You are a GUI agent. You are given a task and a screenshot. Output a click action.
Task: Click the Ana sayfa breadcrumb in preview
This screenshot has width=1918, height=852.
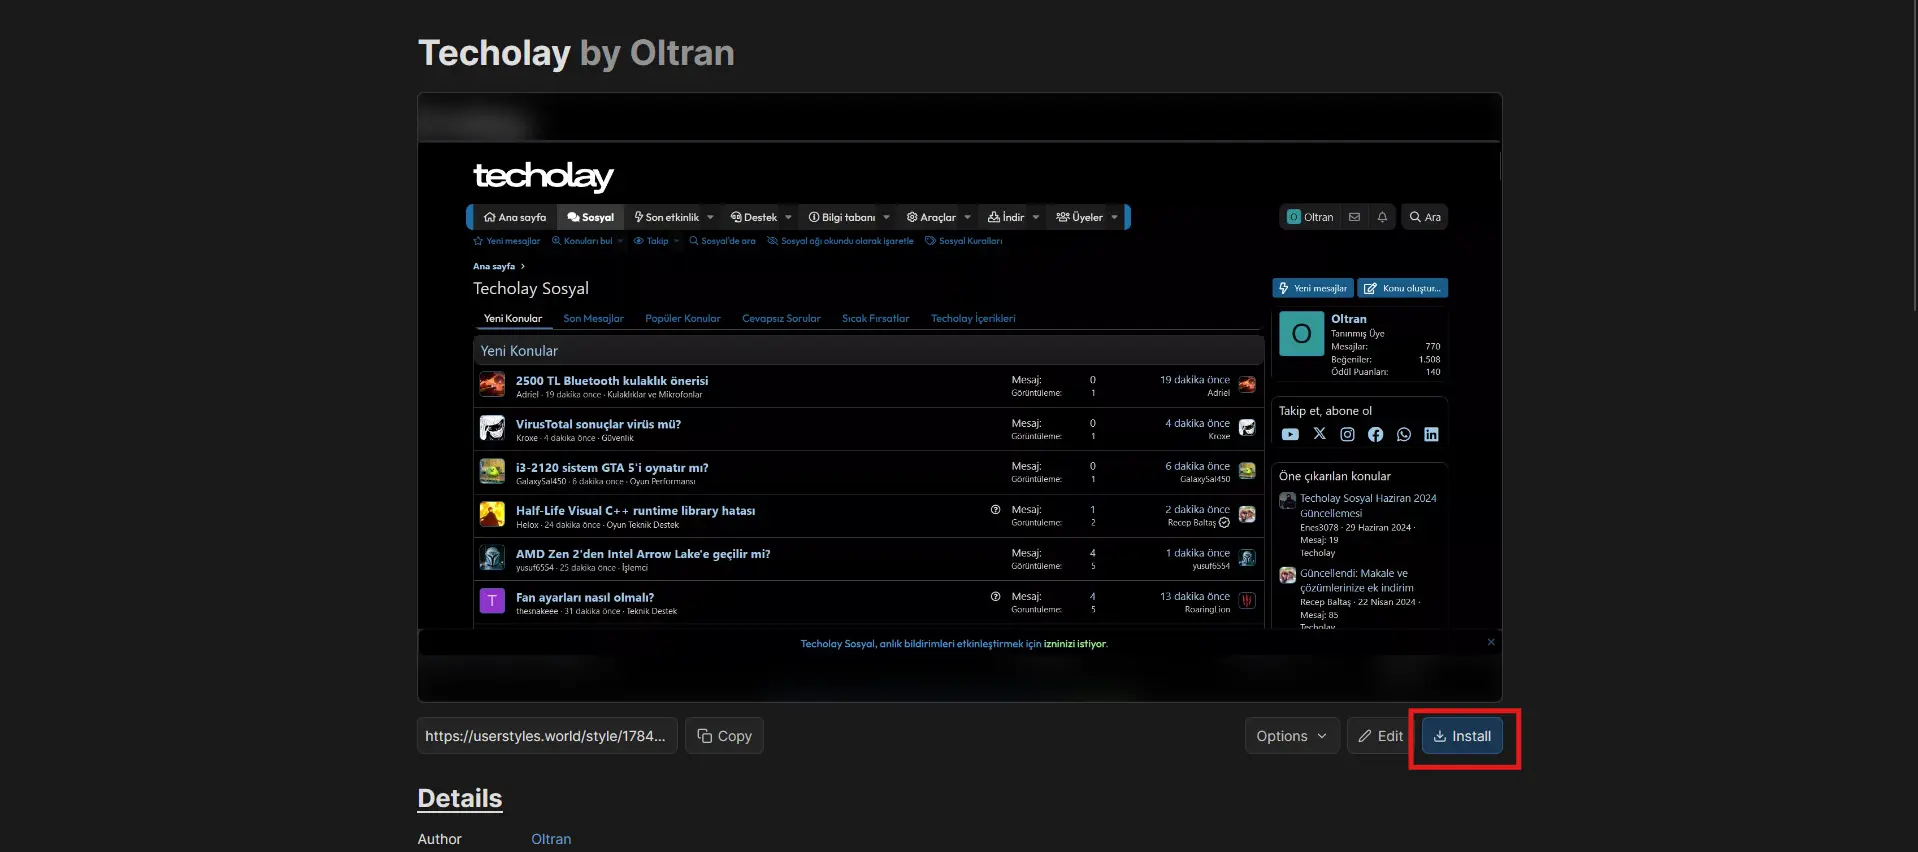pos(494,267)
